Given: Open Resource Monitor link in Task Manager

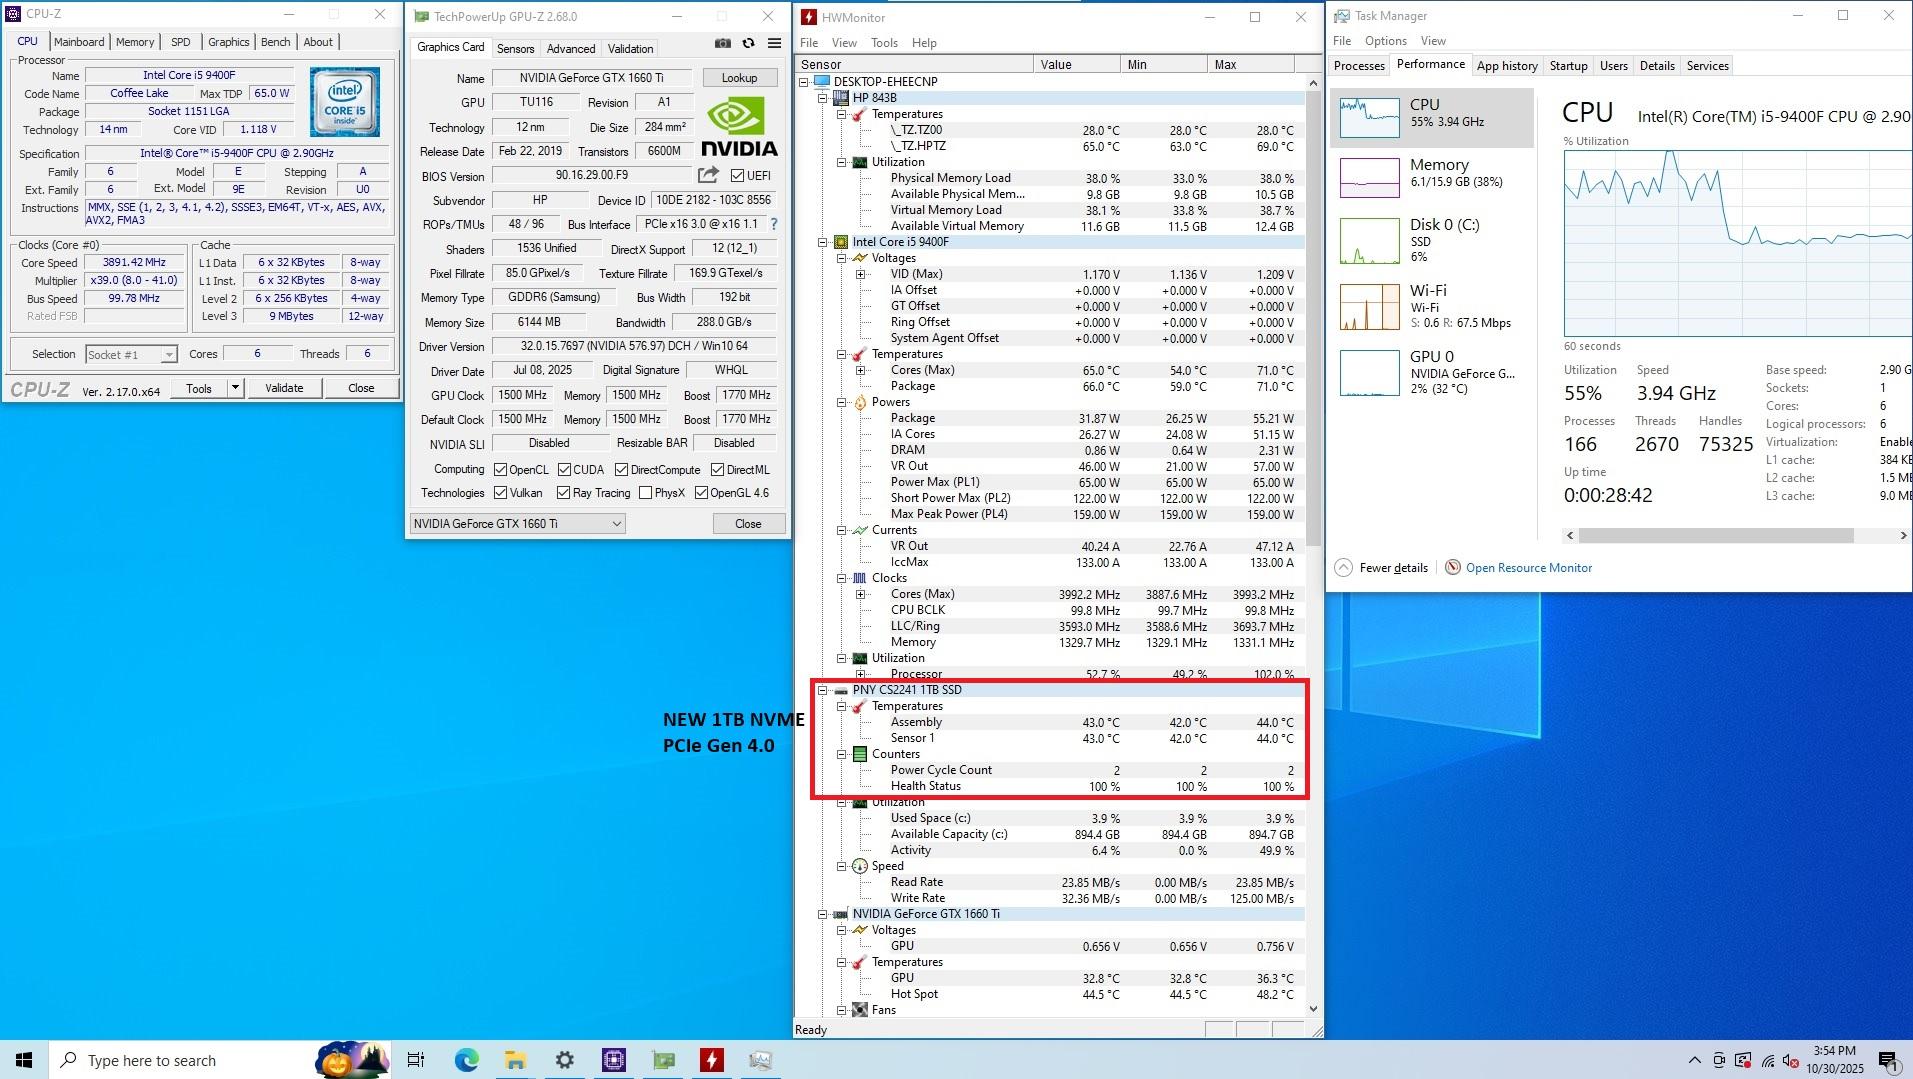Looking at the screenshot, I should coord(1528,568).
